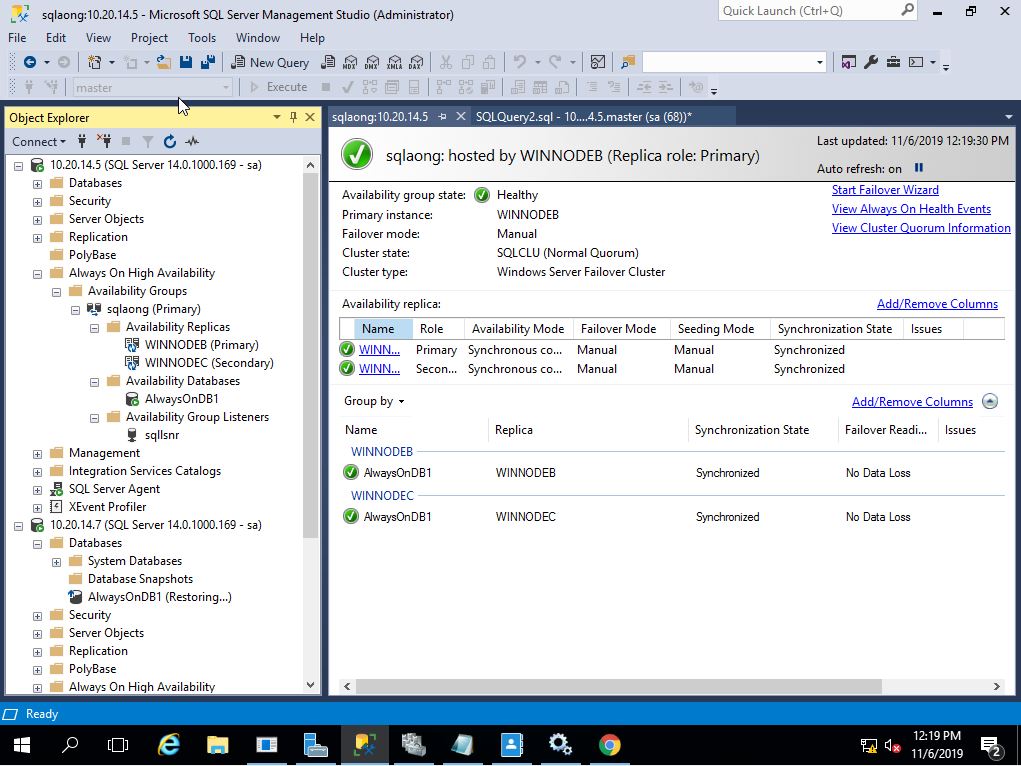Click the DAX query icon
Image resolution: width=1021 pixels, height=766 pixels.
[416, 62]
